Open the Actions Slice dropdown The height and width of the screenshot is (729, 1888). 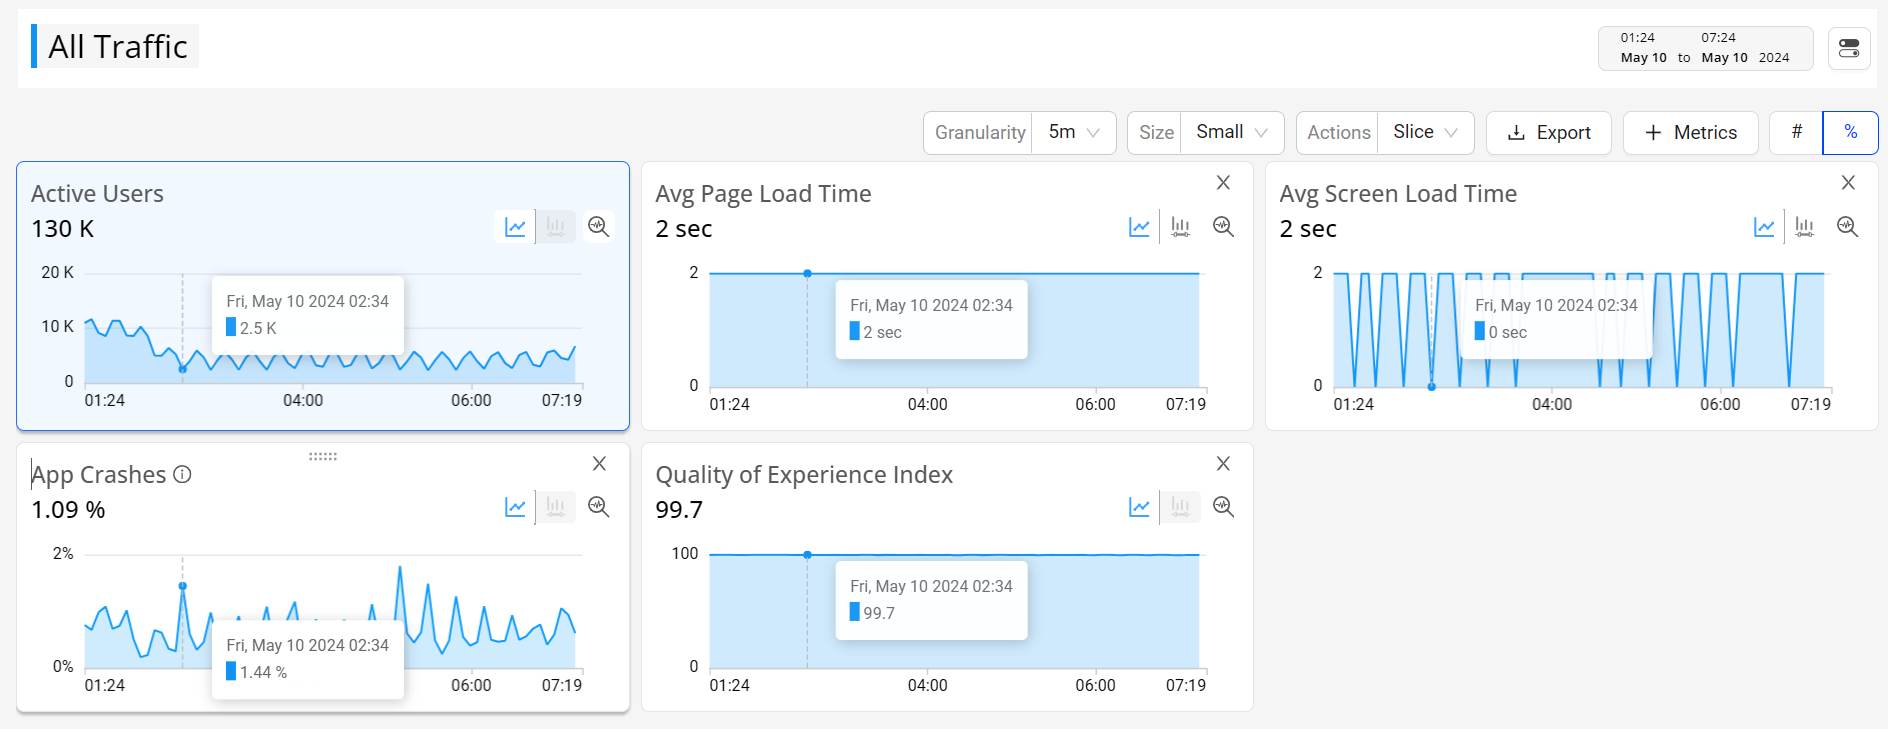tap(1424, 133)
